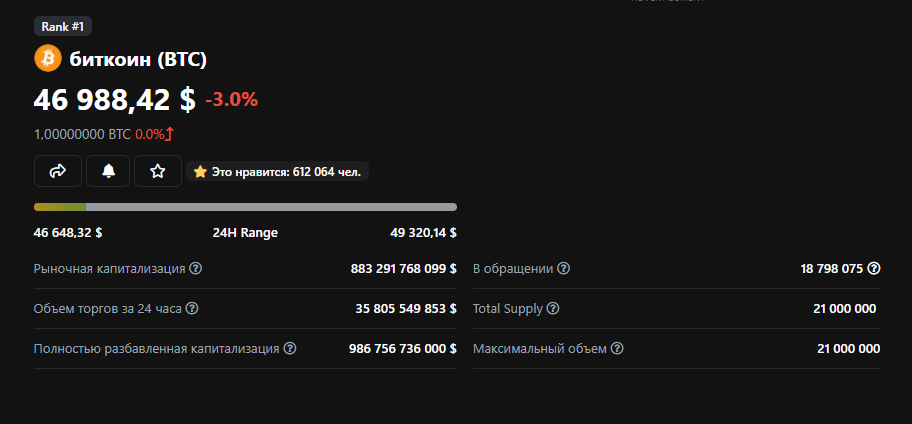Screen dimensions: 912x424
Task: Add Bitcoin to favorites with the star
Action: pyautogui.click(x=157, y=171)
